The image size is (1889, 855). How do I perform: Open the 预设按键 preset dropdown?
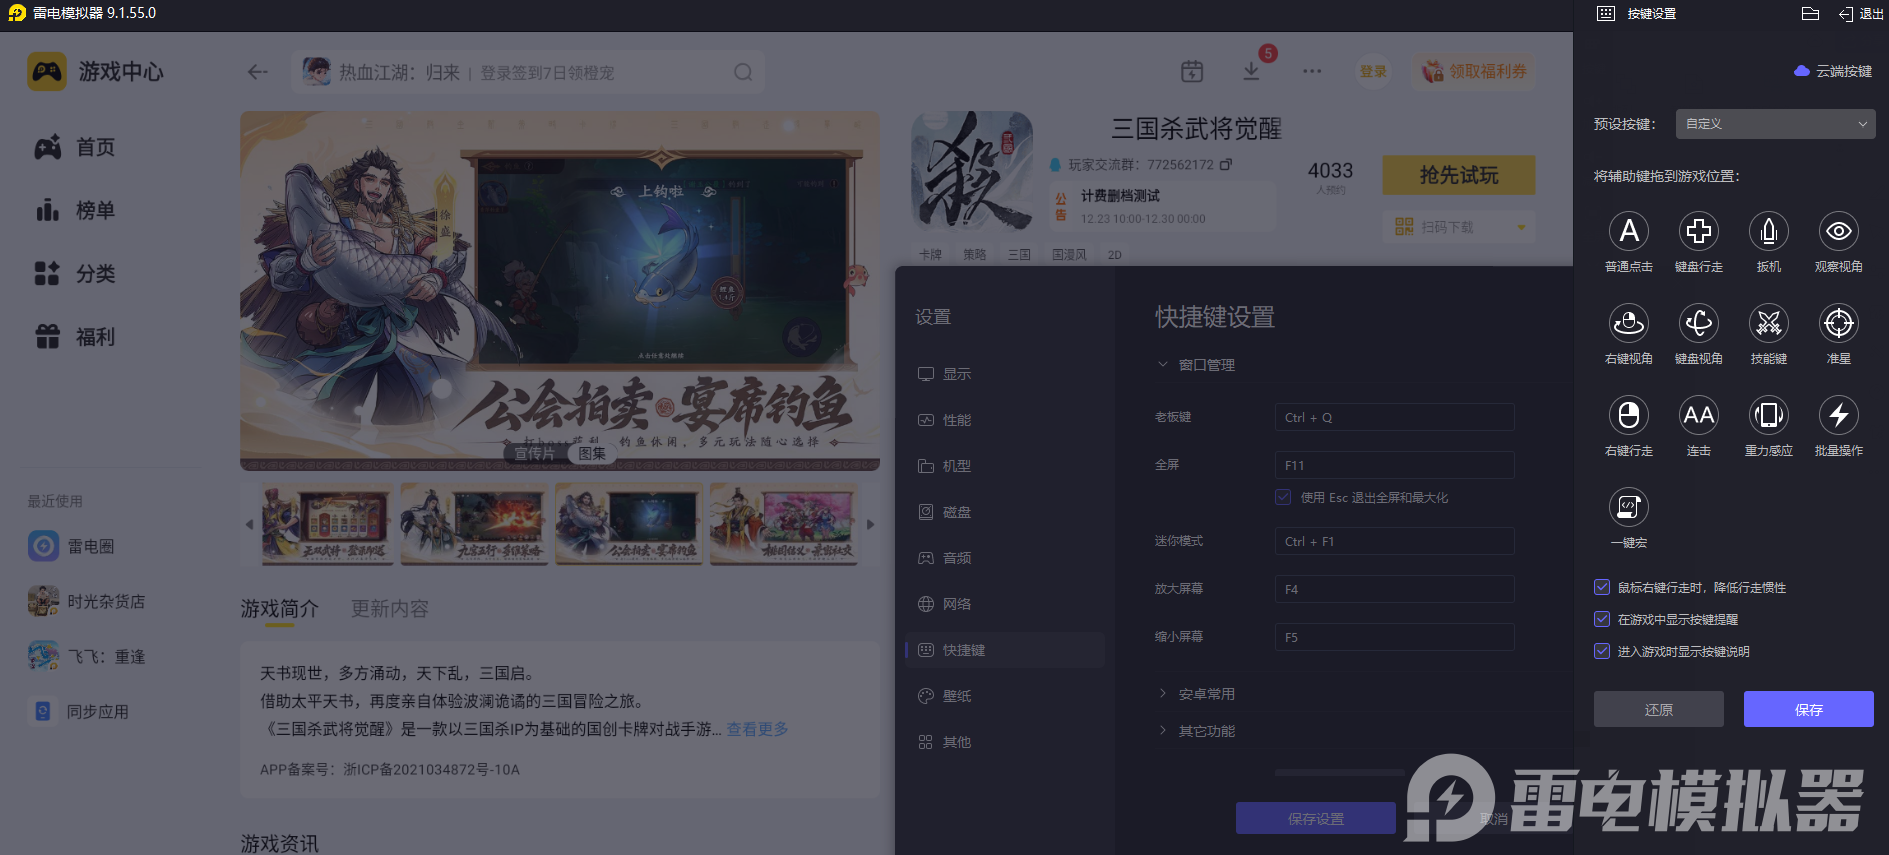click(x=1775, y=124)
